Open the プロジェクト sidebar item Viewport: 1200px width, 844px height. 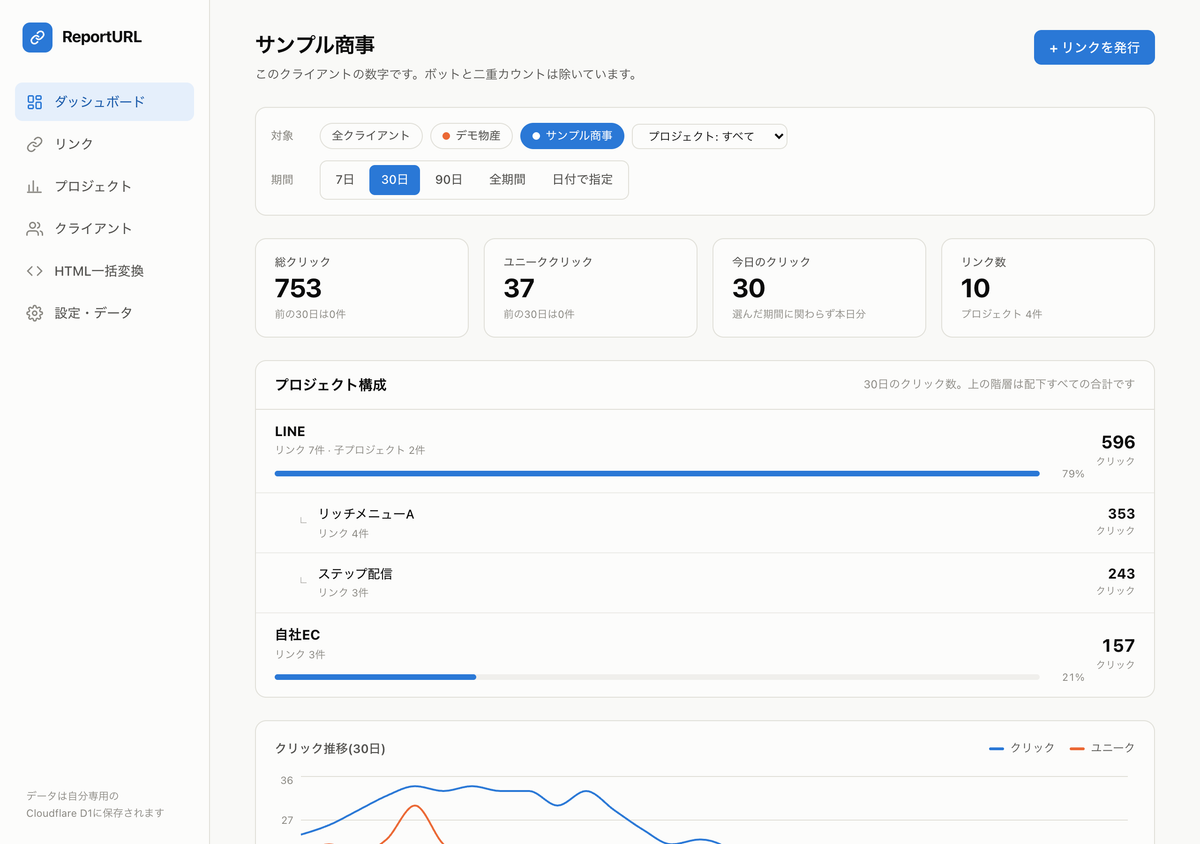[104, 186]
